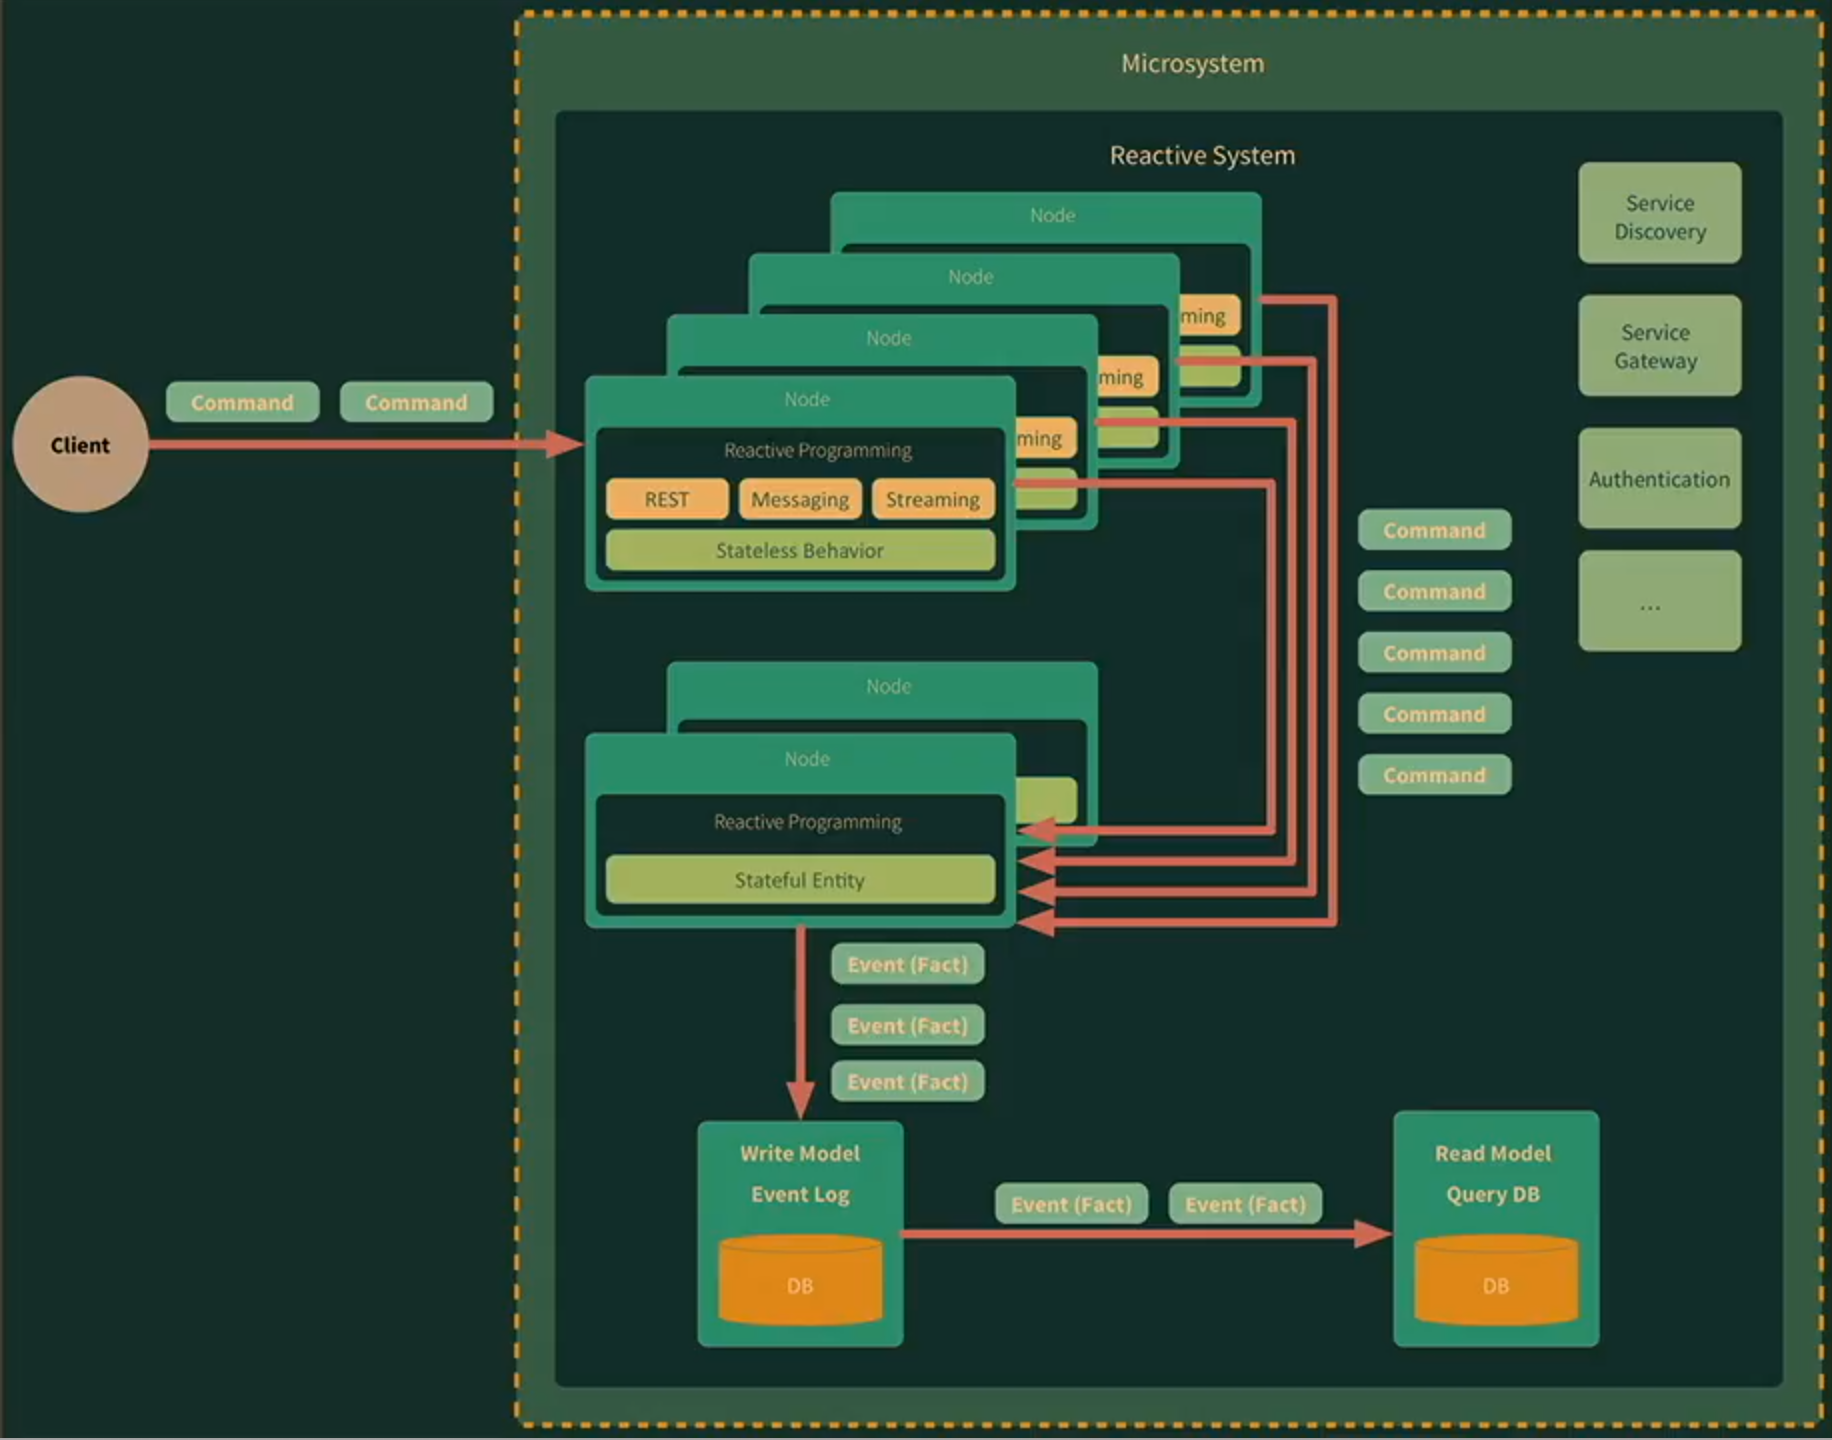The image size is (1832, 1440).
Task: Click the orange DB cylinder under Write Model
Action: pos(799,1285)
